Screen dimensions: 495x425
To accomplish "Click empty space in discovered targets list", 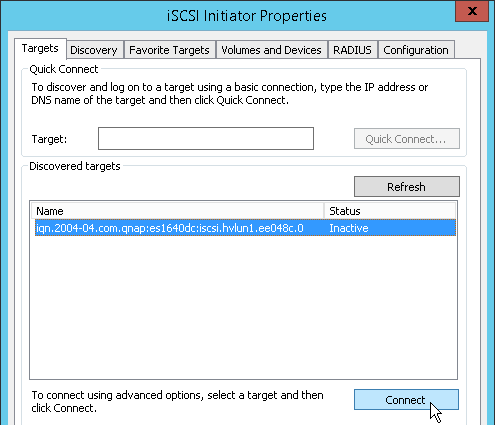I will pos(243,307).
